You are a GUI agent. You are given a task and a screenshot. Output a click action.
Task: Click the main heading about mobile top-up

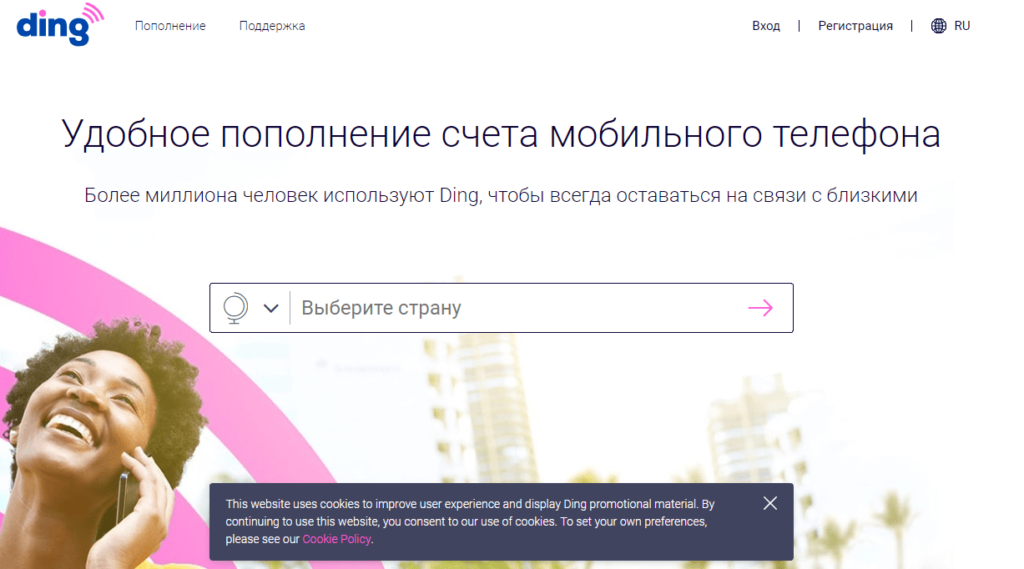click(x=501, y=134)
